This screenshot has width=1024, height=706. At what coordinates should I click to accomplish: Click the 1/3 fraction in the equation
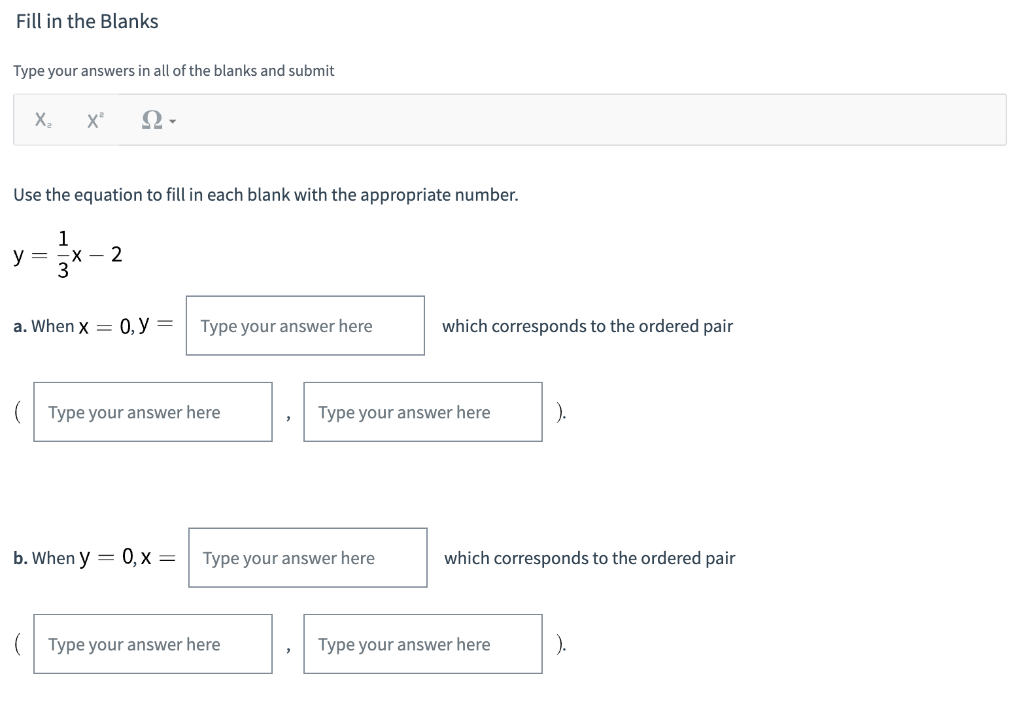(63, 255)
